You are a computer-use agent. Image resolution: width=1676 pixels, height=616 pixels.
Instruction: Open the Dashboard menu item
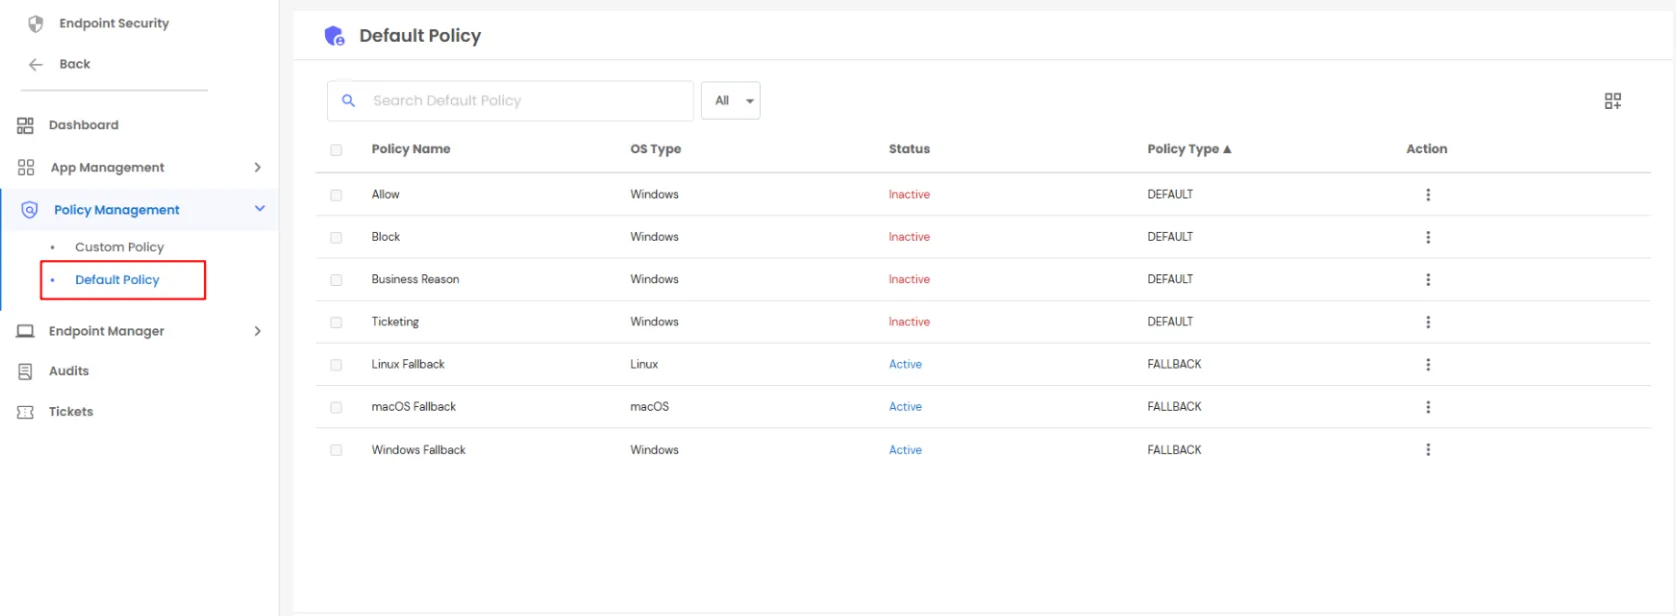[83, 125]
